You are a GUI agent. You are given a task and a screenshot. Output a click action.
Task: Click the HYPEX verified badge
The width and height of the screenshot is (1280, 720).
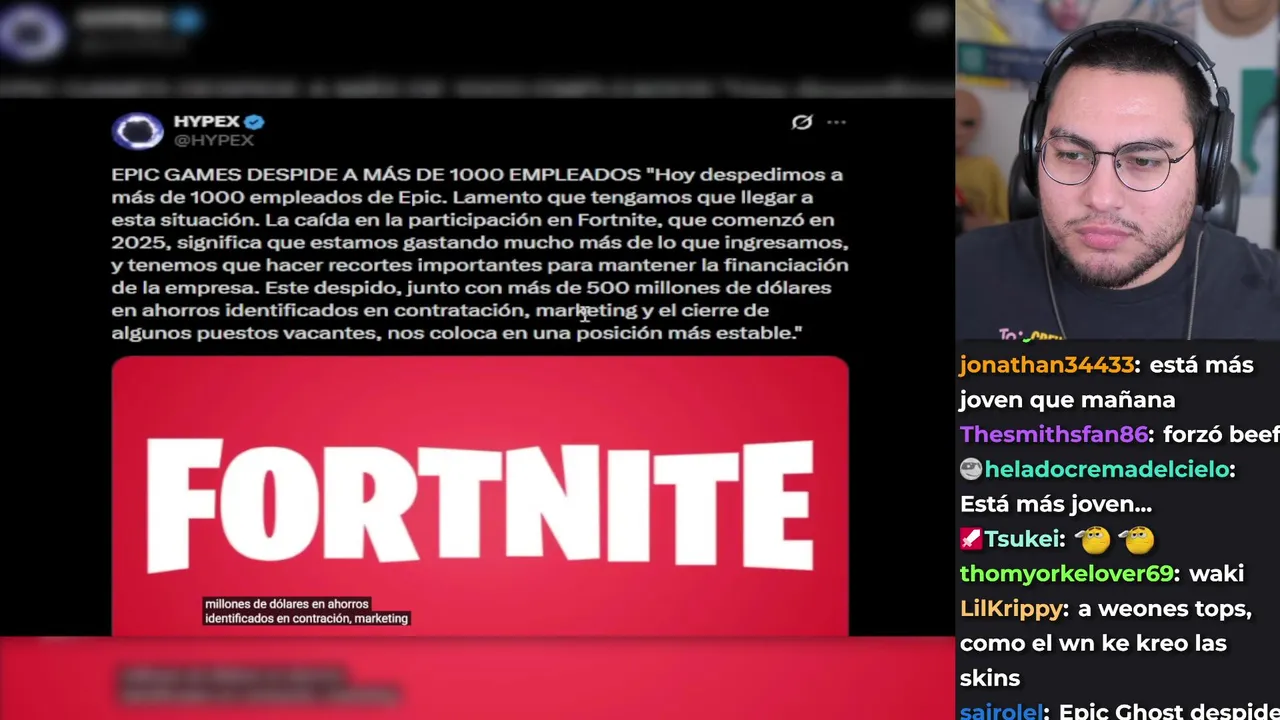tap(254, 122)
